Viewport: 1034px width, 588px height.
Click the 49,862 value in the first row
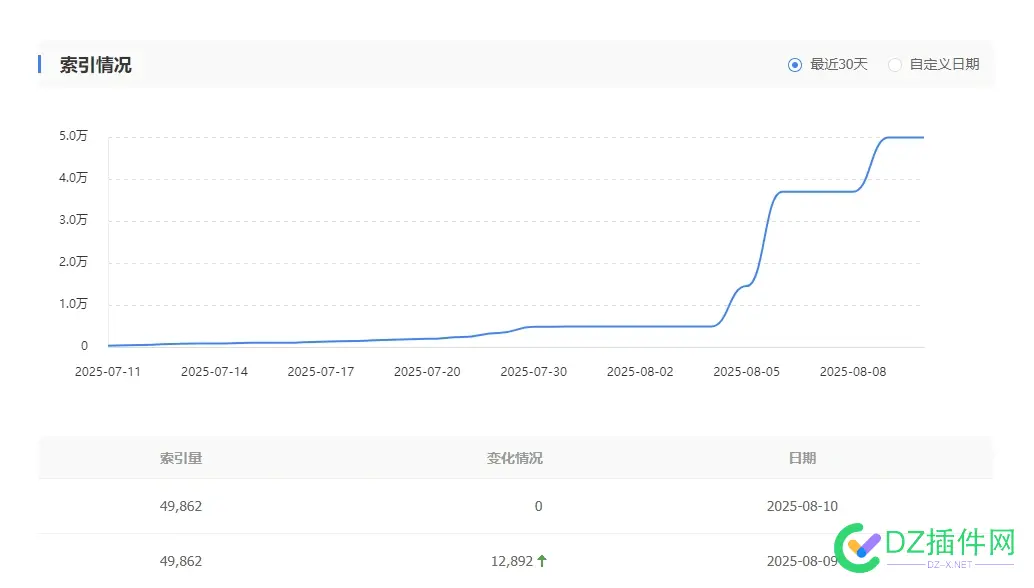coord(181,506)
